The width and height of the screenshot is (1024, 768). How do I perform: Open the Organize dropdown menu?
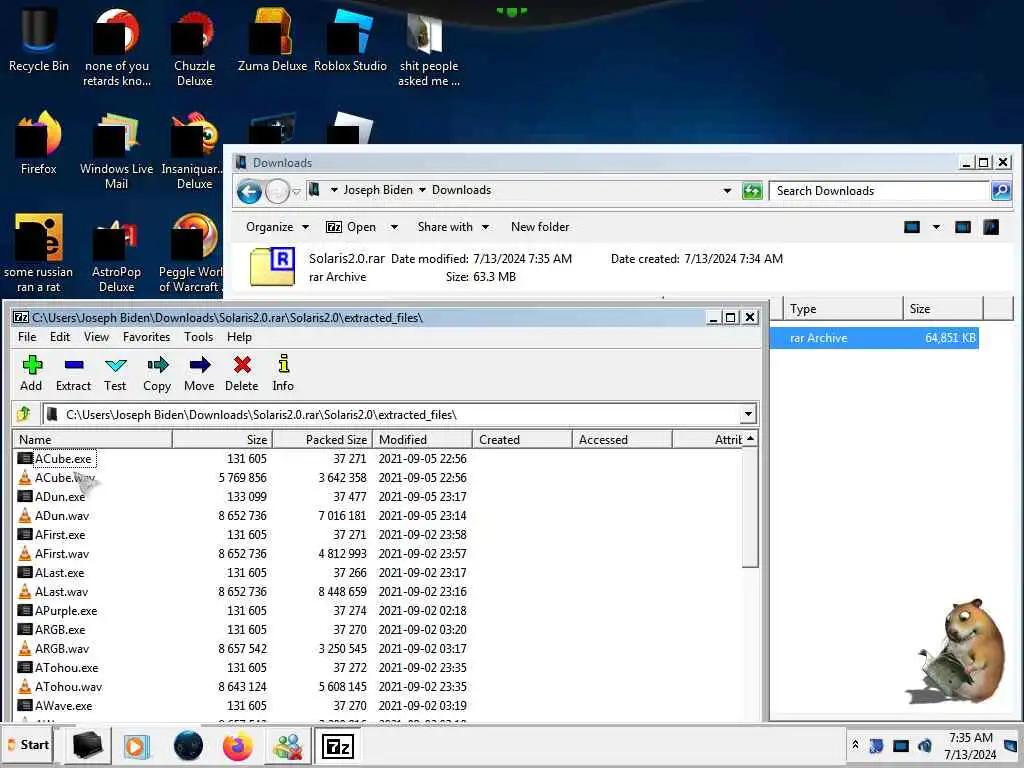(277, 227)
